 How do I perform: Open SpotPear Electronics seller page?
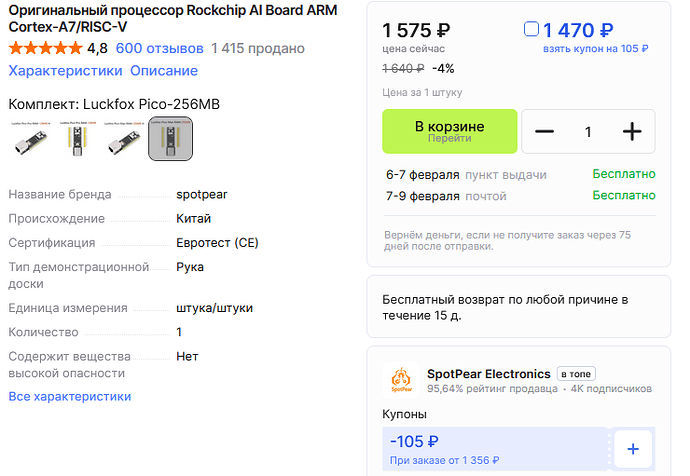tap(488, 374)
